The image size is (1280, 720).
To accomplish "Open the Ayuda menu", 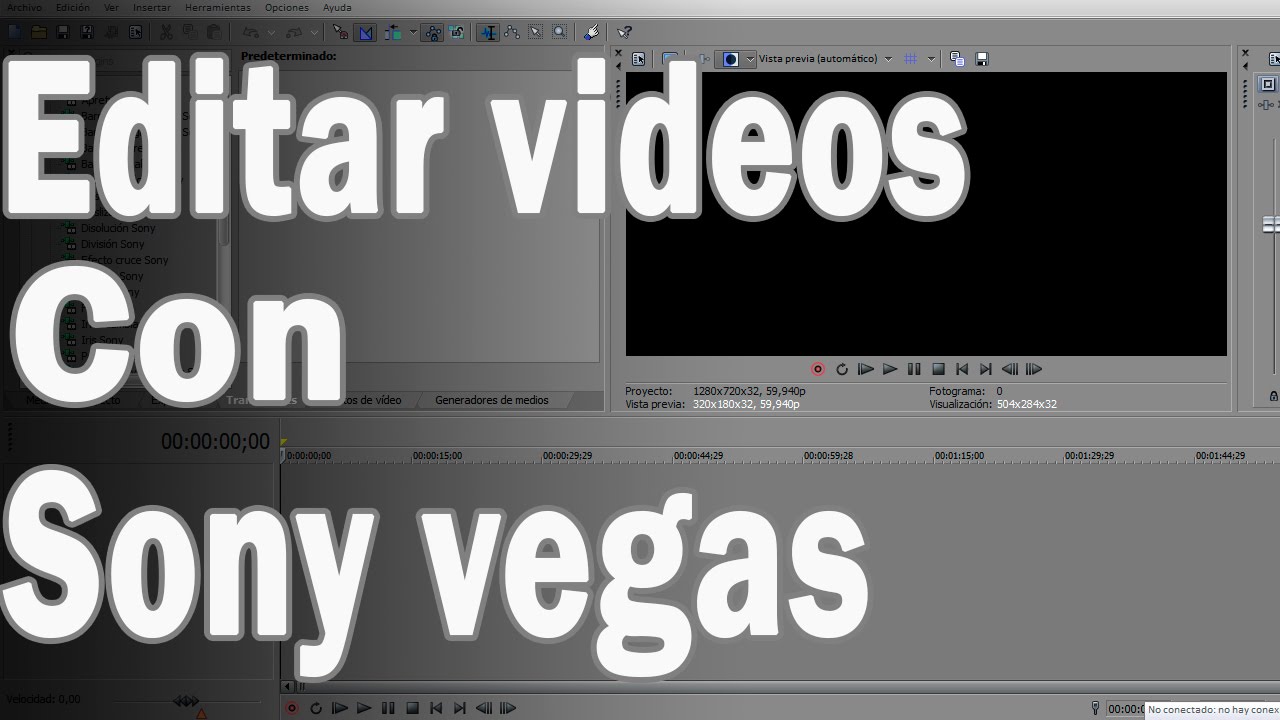I will [x=337, y=7].
